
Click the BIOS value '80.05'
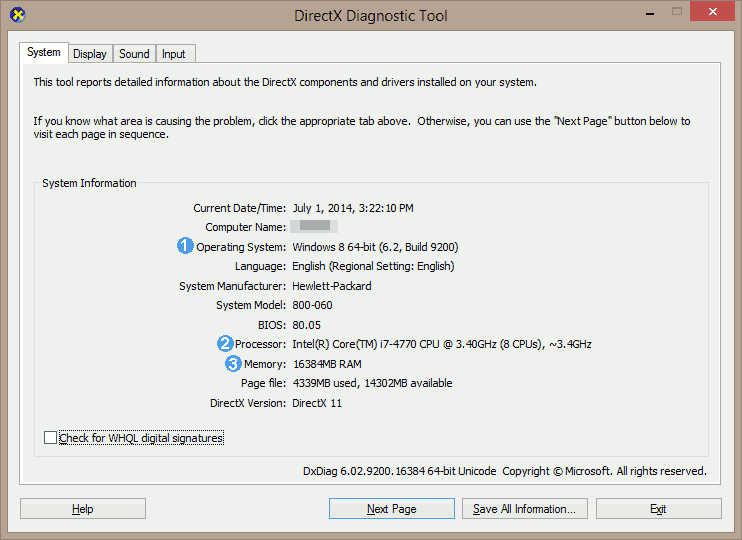coord(307,325)
